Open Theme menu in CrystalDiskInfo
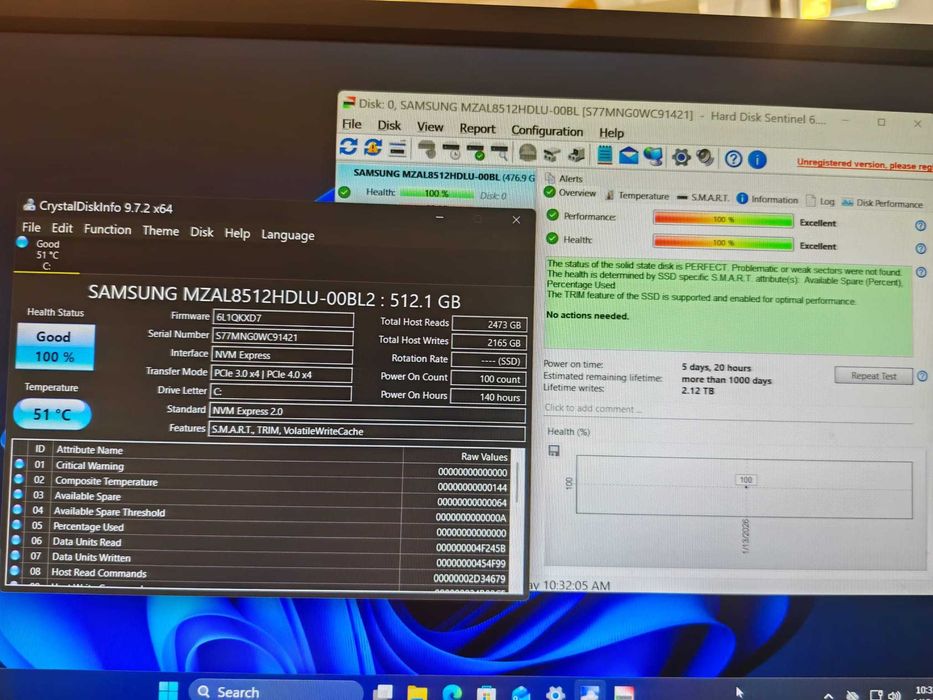This screenshot has height=700, width=933. point(161,231)
